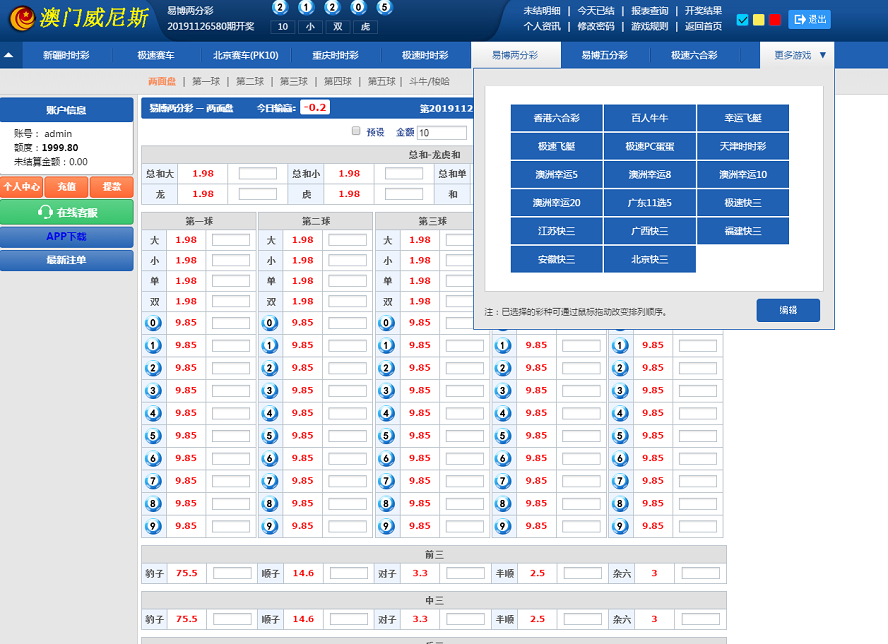Click ball number 0 in 第一球 column

coord(154,323)
